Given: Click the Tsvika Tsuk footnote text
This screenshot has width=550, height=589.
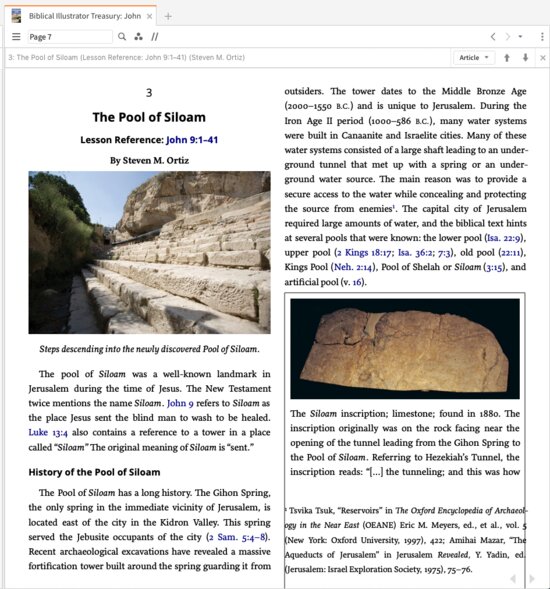Looking at the screenshot, I should (x=405, y=540).
